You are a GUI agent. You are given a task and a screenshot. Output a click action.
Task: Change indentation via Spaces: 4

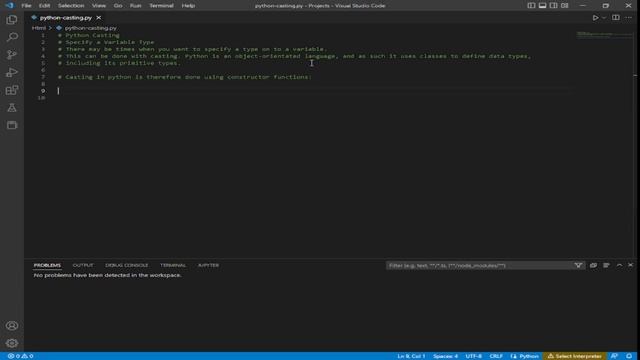[x=445, y=356]
